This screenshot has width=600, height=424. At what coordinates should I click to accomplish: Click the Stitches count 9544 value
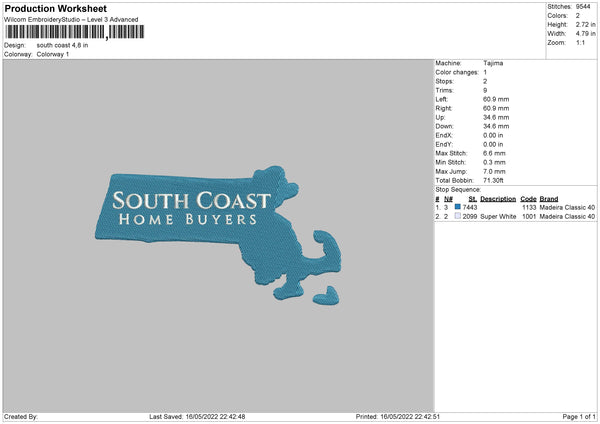pyautogui.click(x=583, y=7)
